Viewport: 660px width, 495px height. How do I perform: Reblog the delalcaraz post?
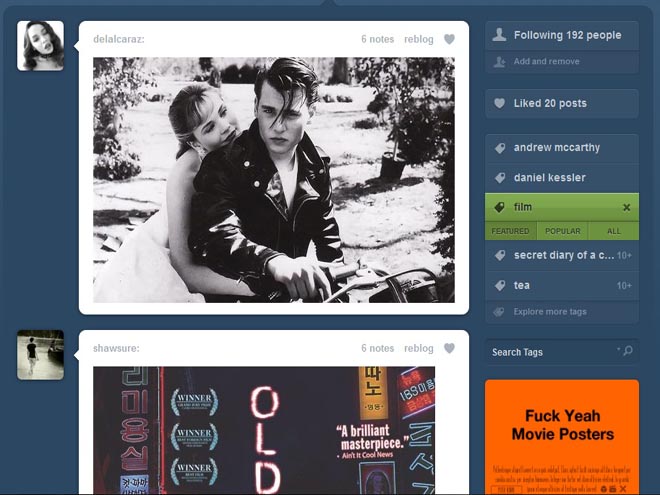pyautogui.click(x=419, y=40)
